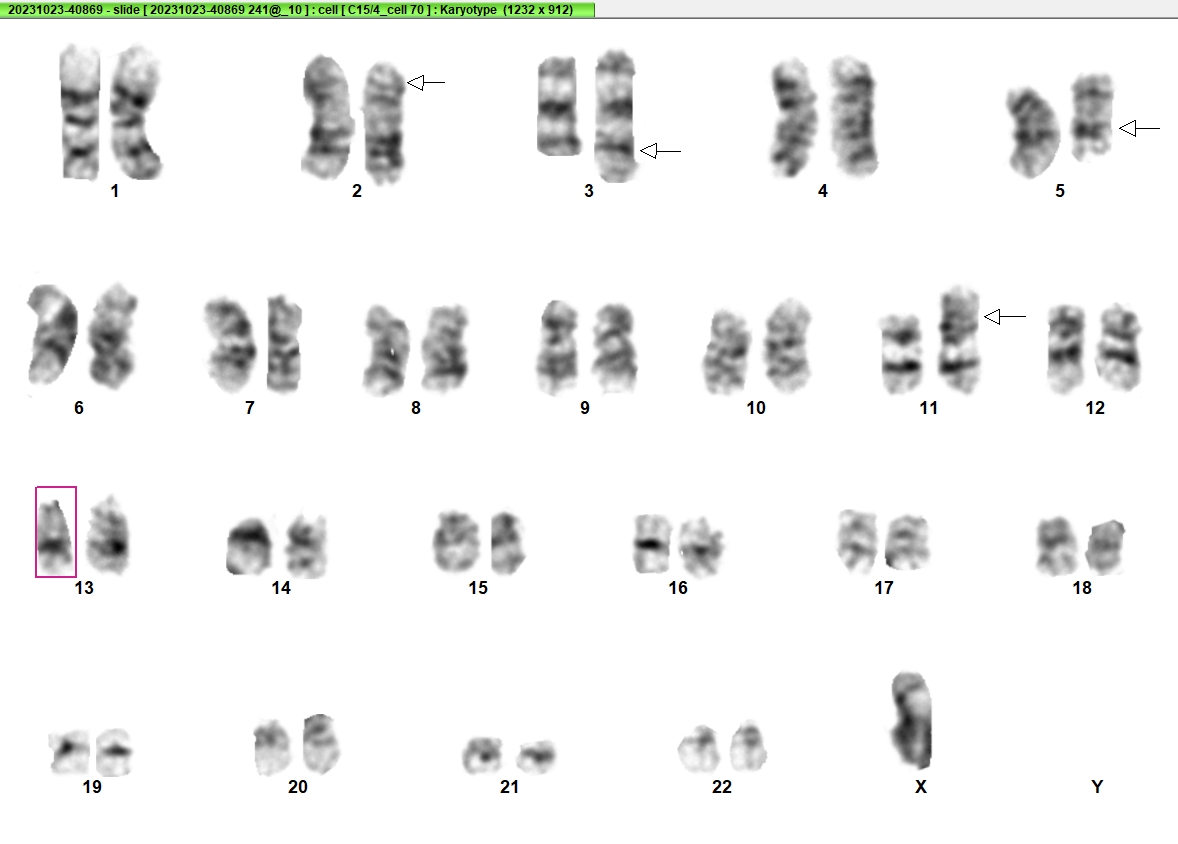Viewport: 1178px width, 844px height.
Task: Click the left chromosome 4 homolog
Action: coord(794,117)
